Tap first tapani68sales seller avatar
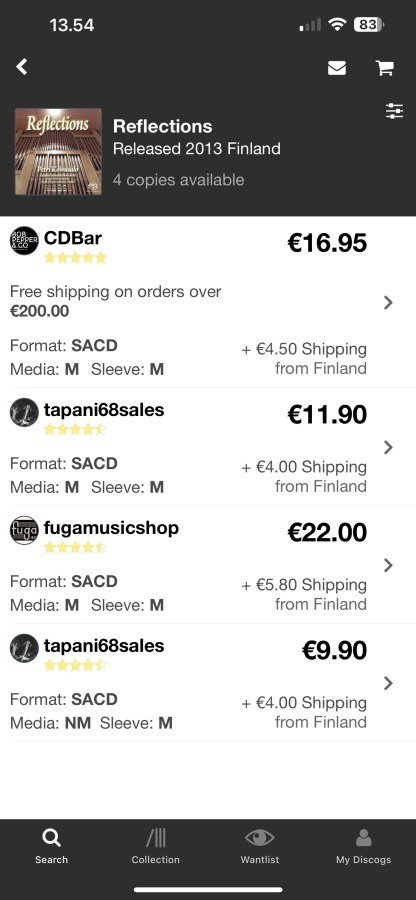Viewport: 416px width, 900px height. point(24,413)
